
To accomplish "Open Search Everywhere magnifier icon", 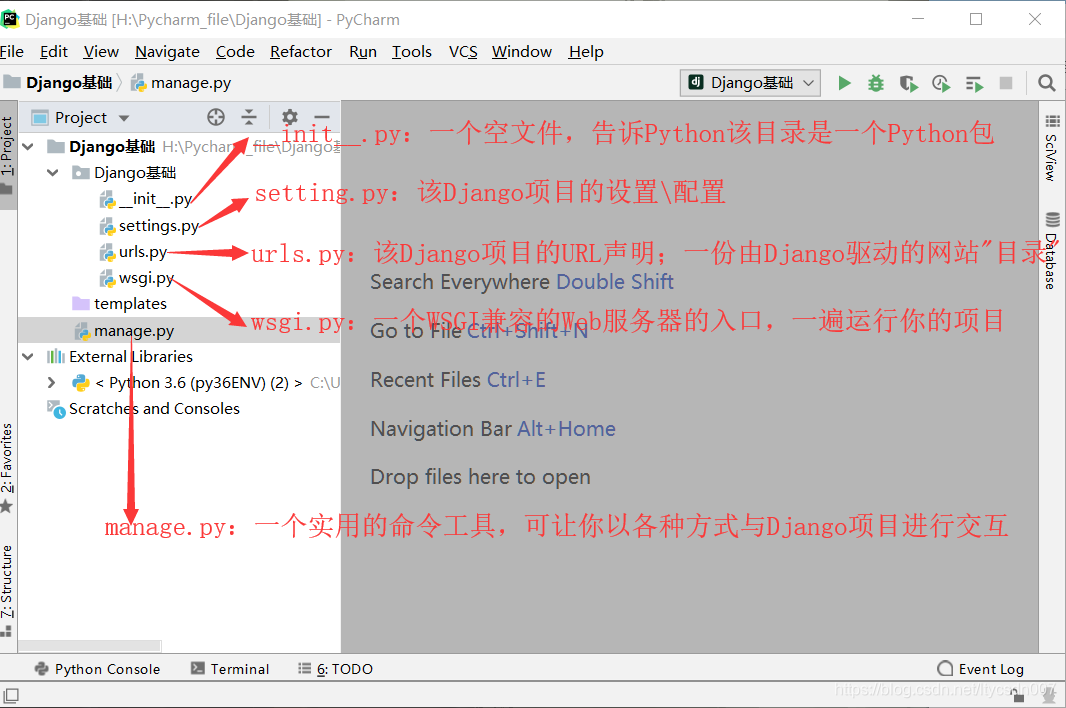I will pos(1046,83).
